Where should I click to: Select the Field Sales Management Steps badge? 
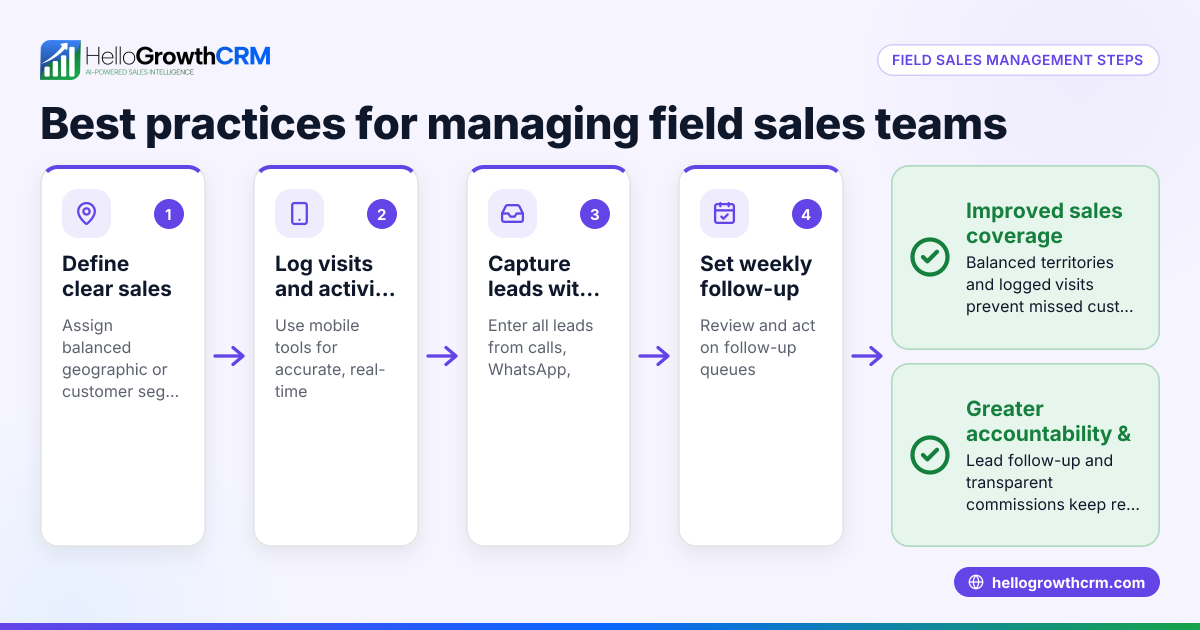pos(1018,60)
